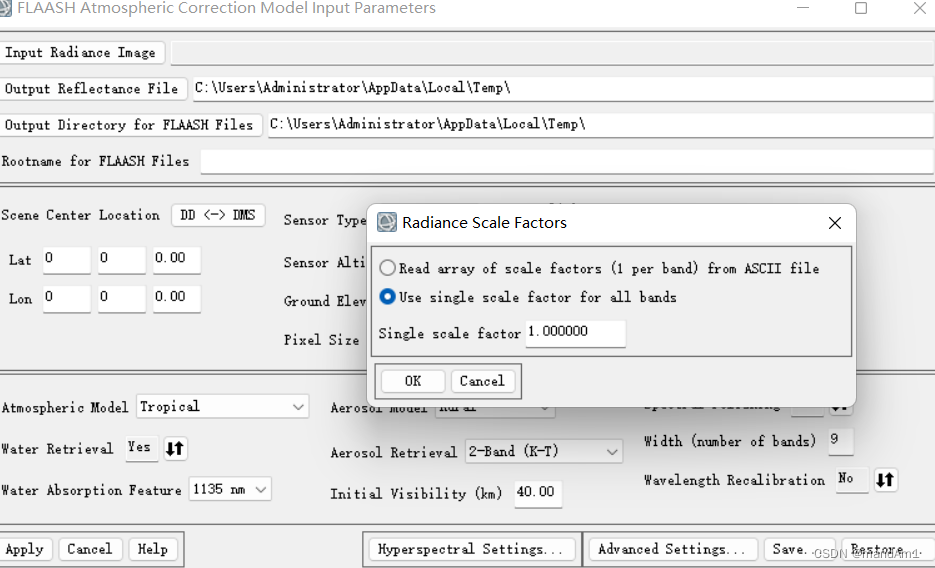Image resolution: width=935 pixels, height=568 pixels.
Task: Click the FLAASH window title bar icon
Action: (x=5, y=8)
